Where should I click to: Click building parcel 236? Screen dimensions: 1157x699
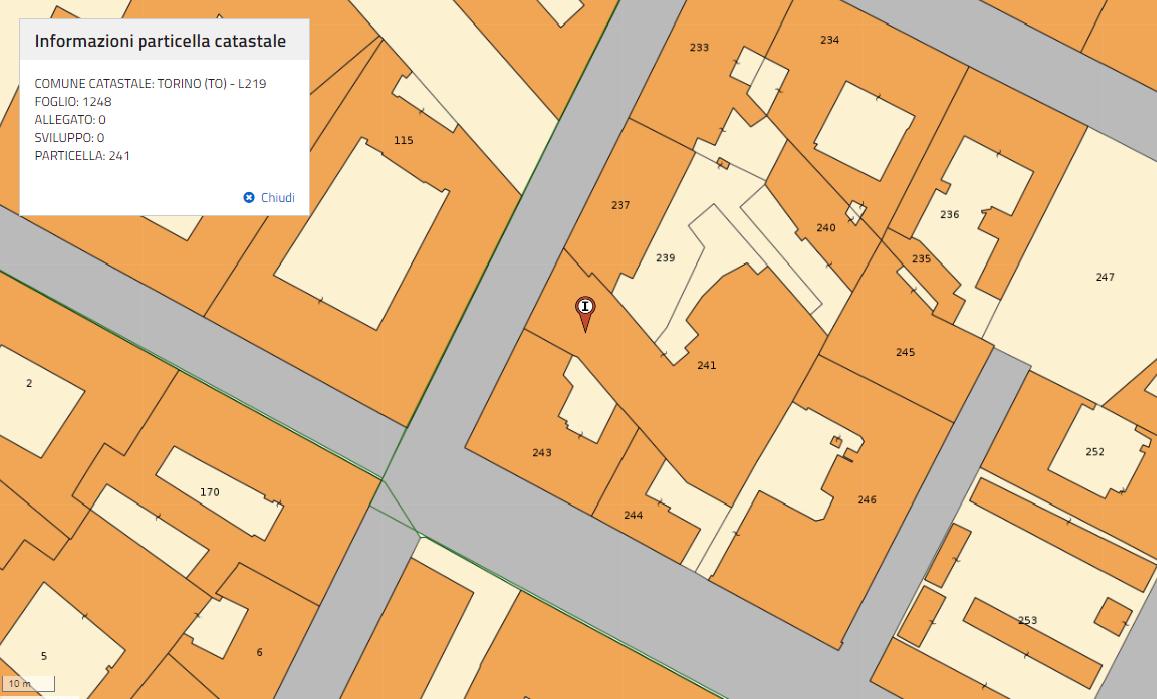tap(949, 214)
